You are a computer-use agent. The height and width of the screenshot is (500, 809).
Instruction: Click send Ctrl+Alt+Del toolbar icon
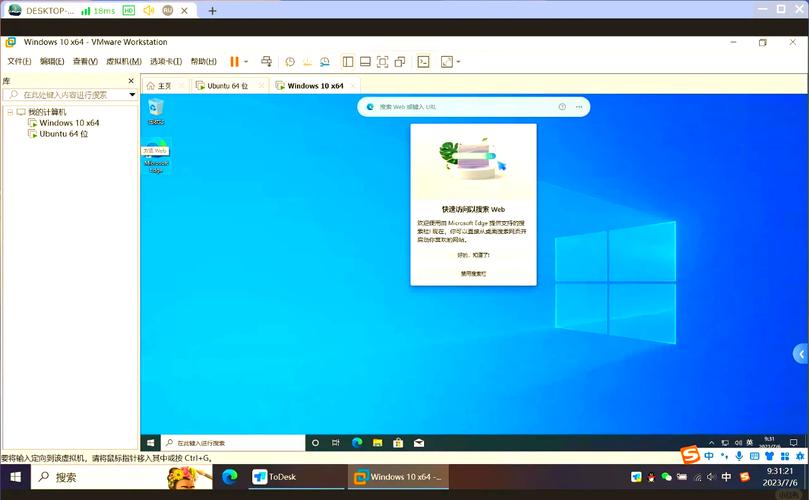pyautogui.click(x=266, y=61)
